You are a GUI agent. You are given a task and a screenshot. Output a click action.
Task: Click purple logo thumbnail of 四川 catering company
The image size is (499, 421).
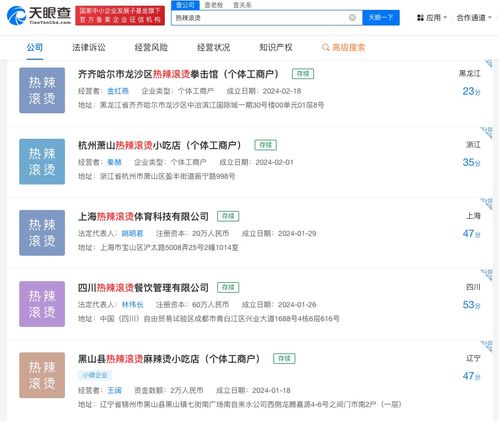42,304
